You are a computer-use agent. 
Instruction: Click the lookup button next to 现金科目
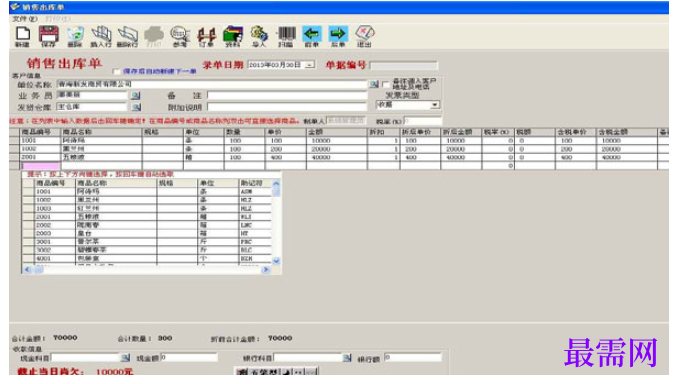coord(125,358)
